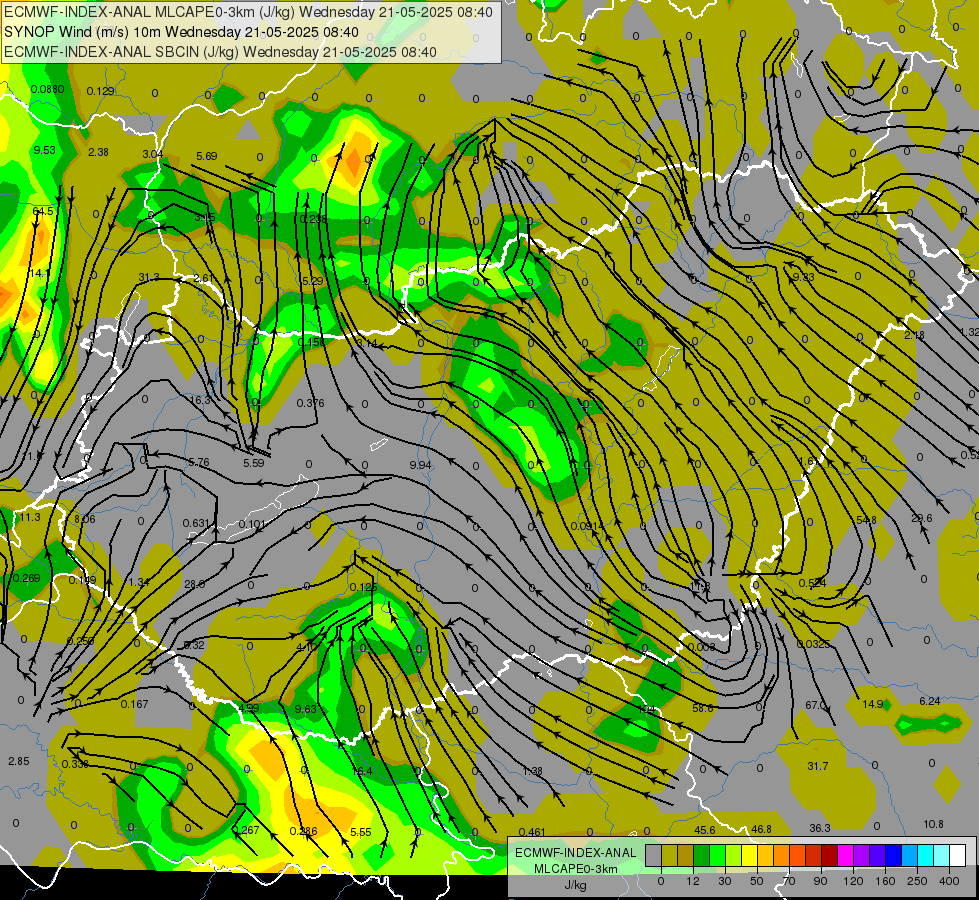The image size is (979, 900).
Task: Click the bright green legend swatch
Action: click(717, 855)
